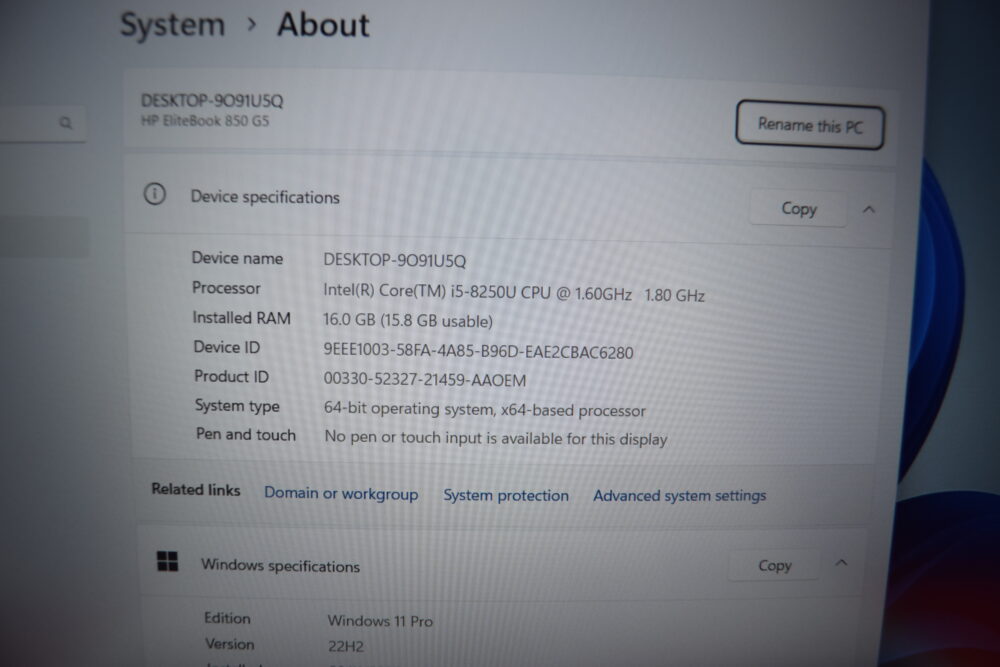This screenshot has width=1000, height=667.
Task: Click the Processor row label
Action: pyautogui.click(x=226, y=288)
